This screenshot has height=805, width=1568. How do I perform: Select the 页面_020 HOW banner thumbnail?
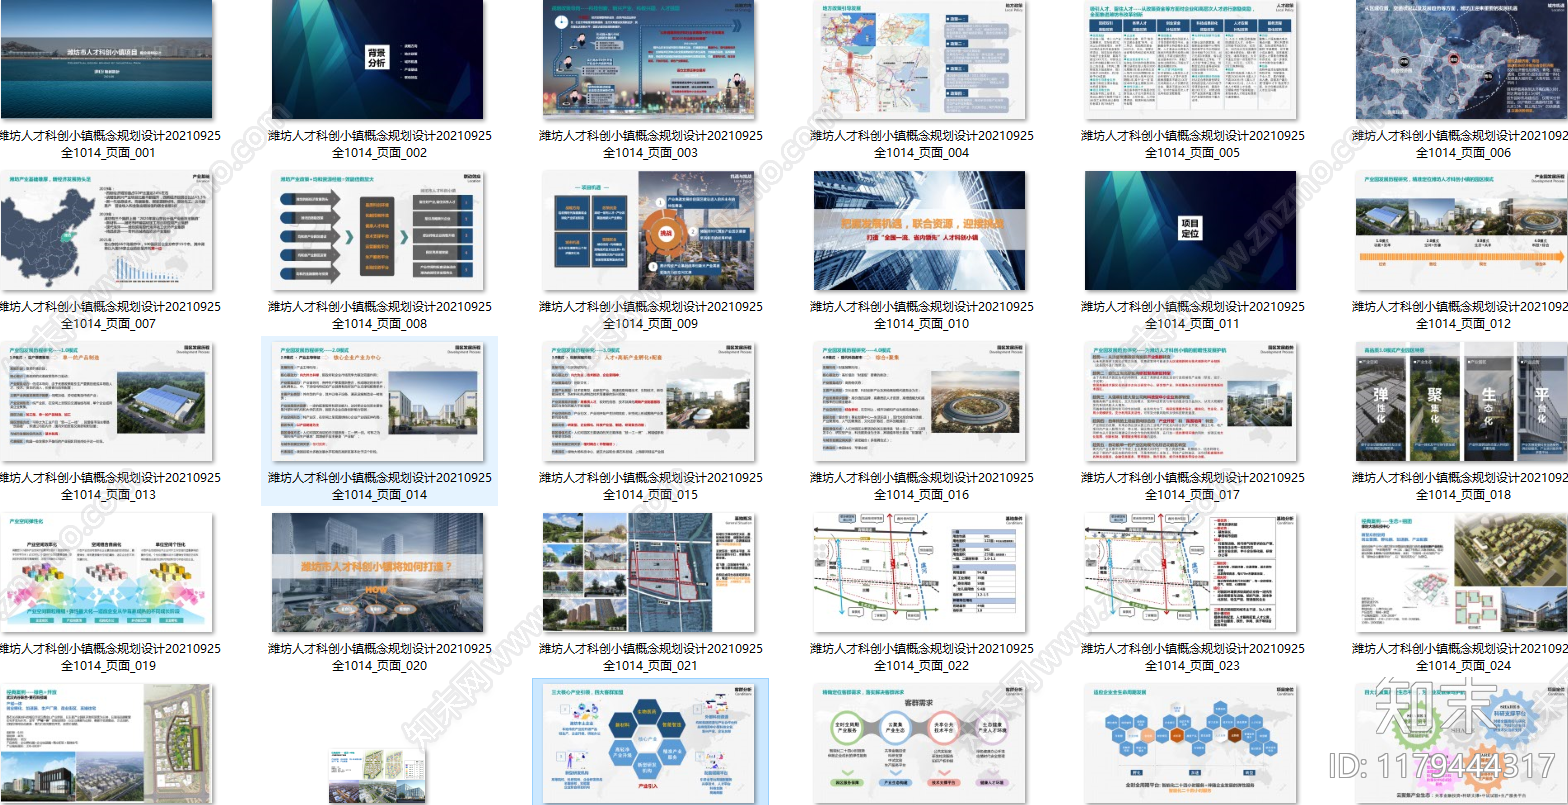click(x=377, y=573)
